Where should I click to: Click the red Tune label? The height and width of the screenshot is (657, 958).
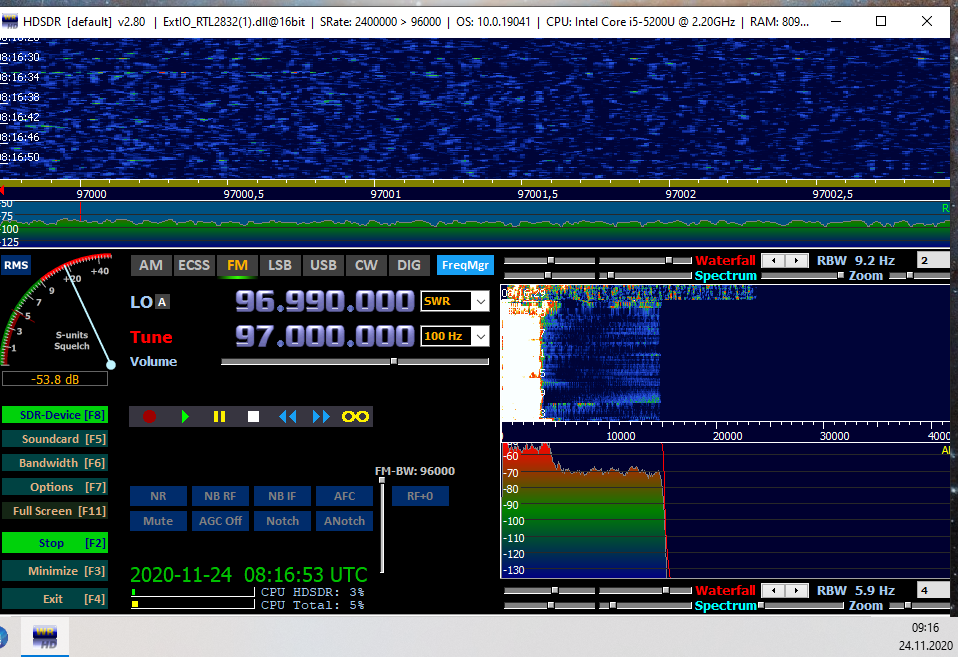151,337
